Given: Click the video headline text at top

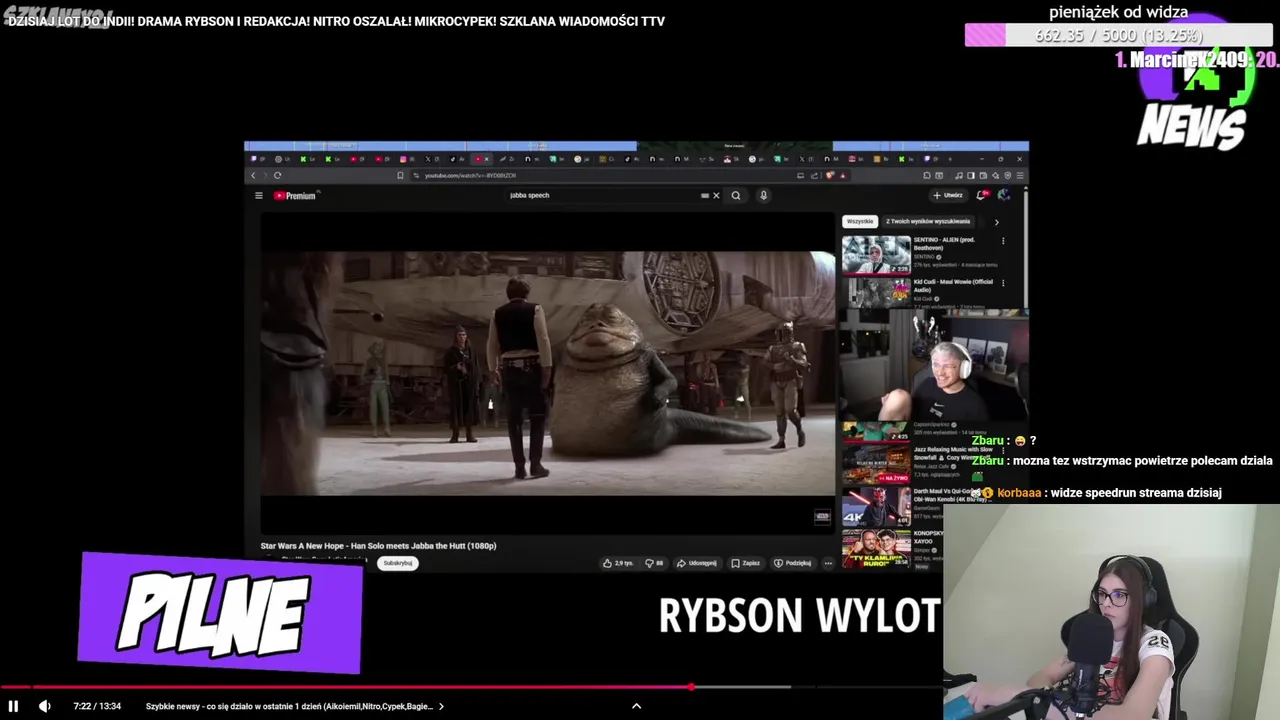Looking at the screenshot, I should pyautogui.click(x=336, y=21).
